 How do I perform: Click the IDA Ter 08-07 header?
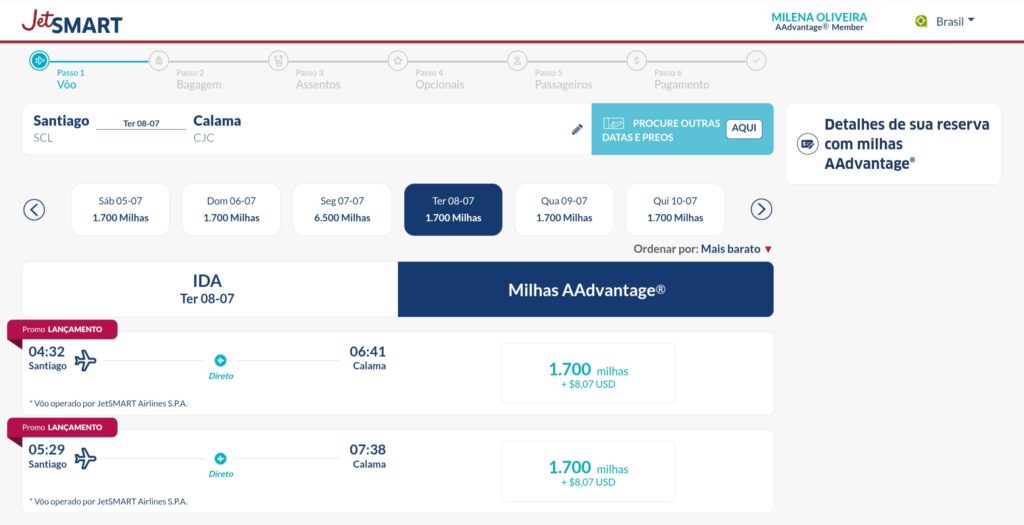point(210,290)
